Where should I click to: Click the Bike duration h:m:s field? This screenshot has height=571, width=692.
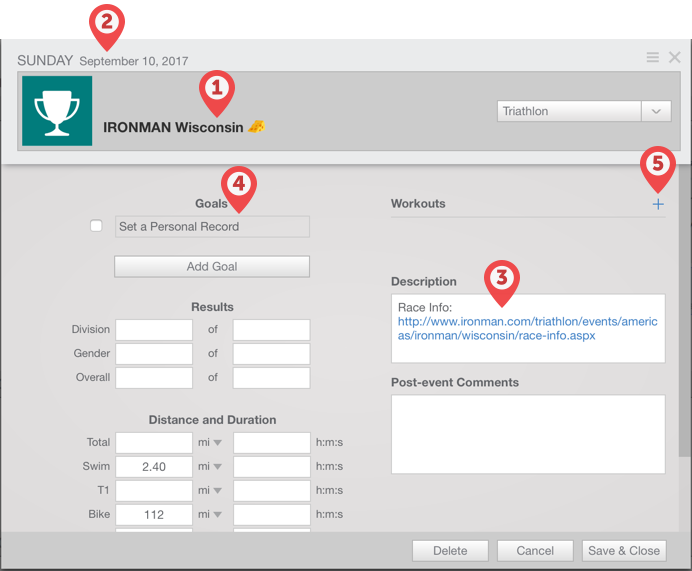[x=272, y=515]
